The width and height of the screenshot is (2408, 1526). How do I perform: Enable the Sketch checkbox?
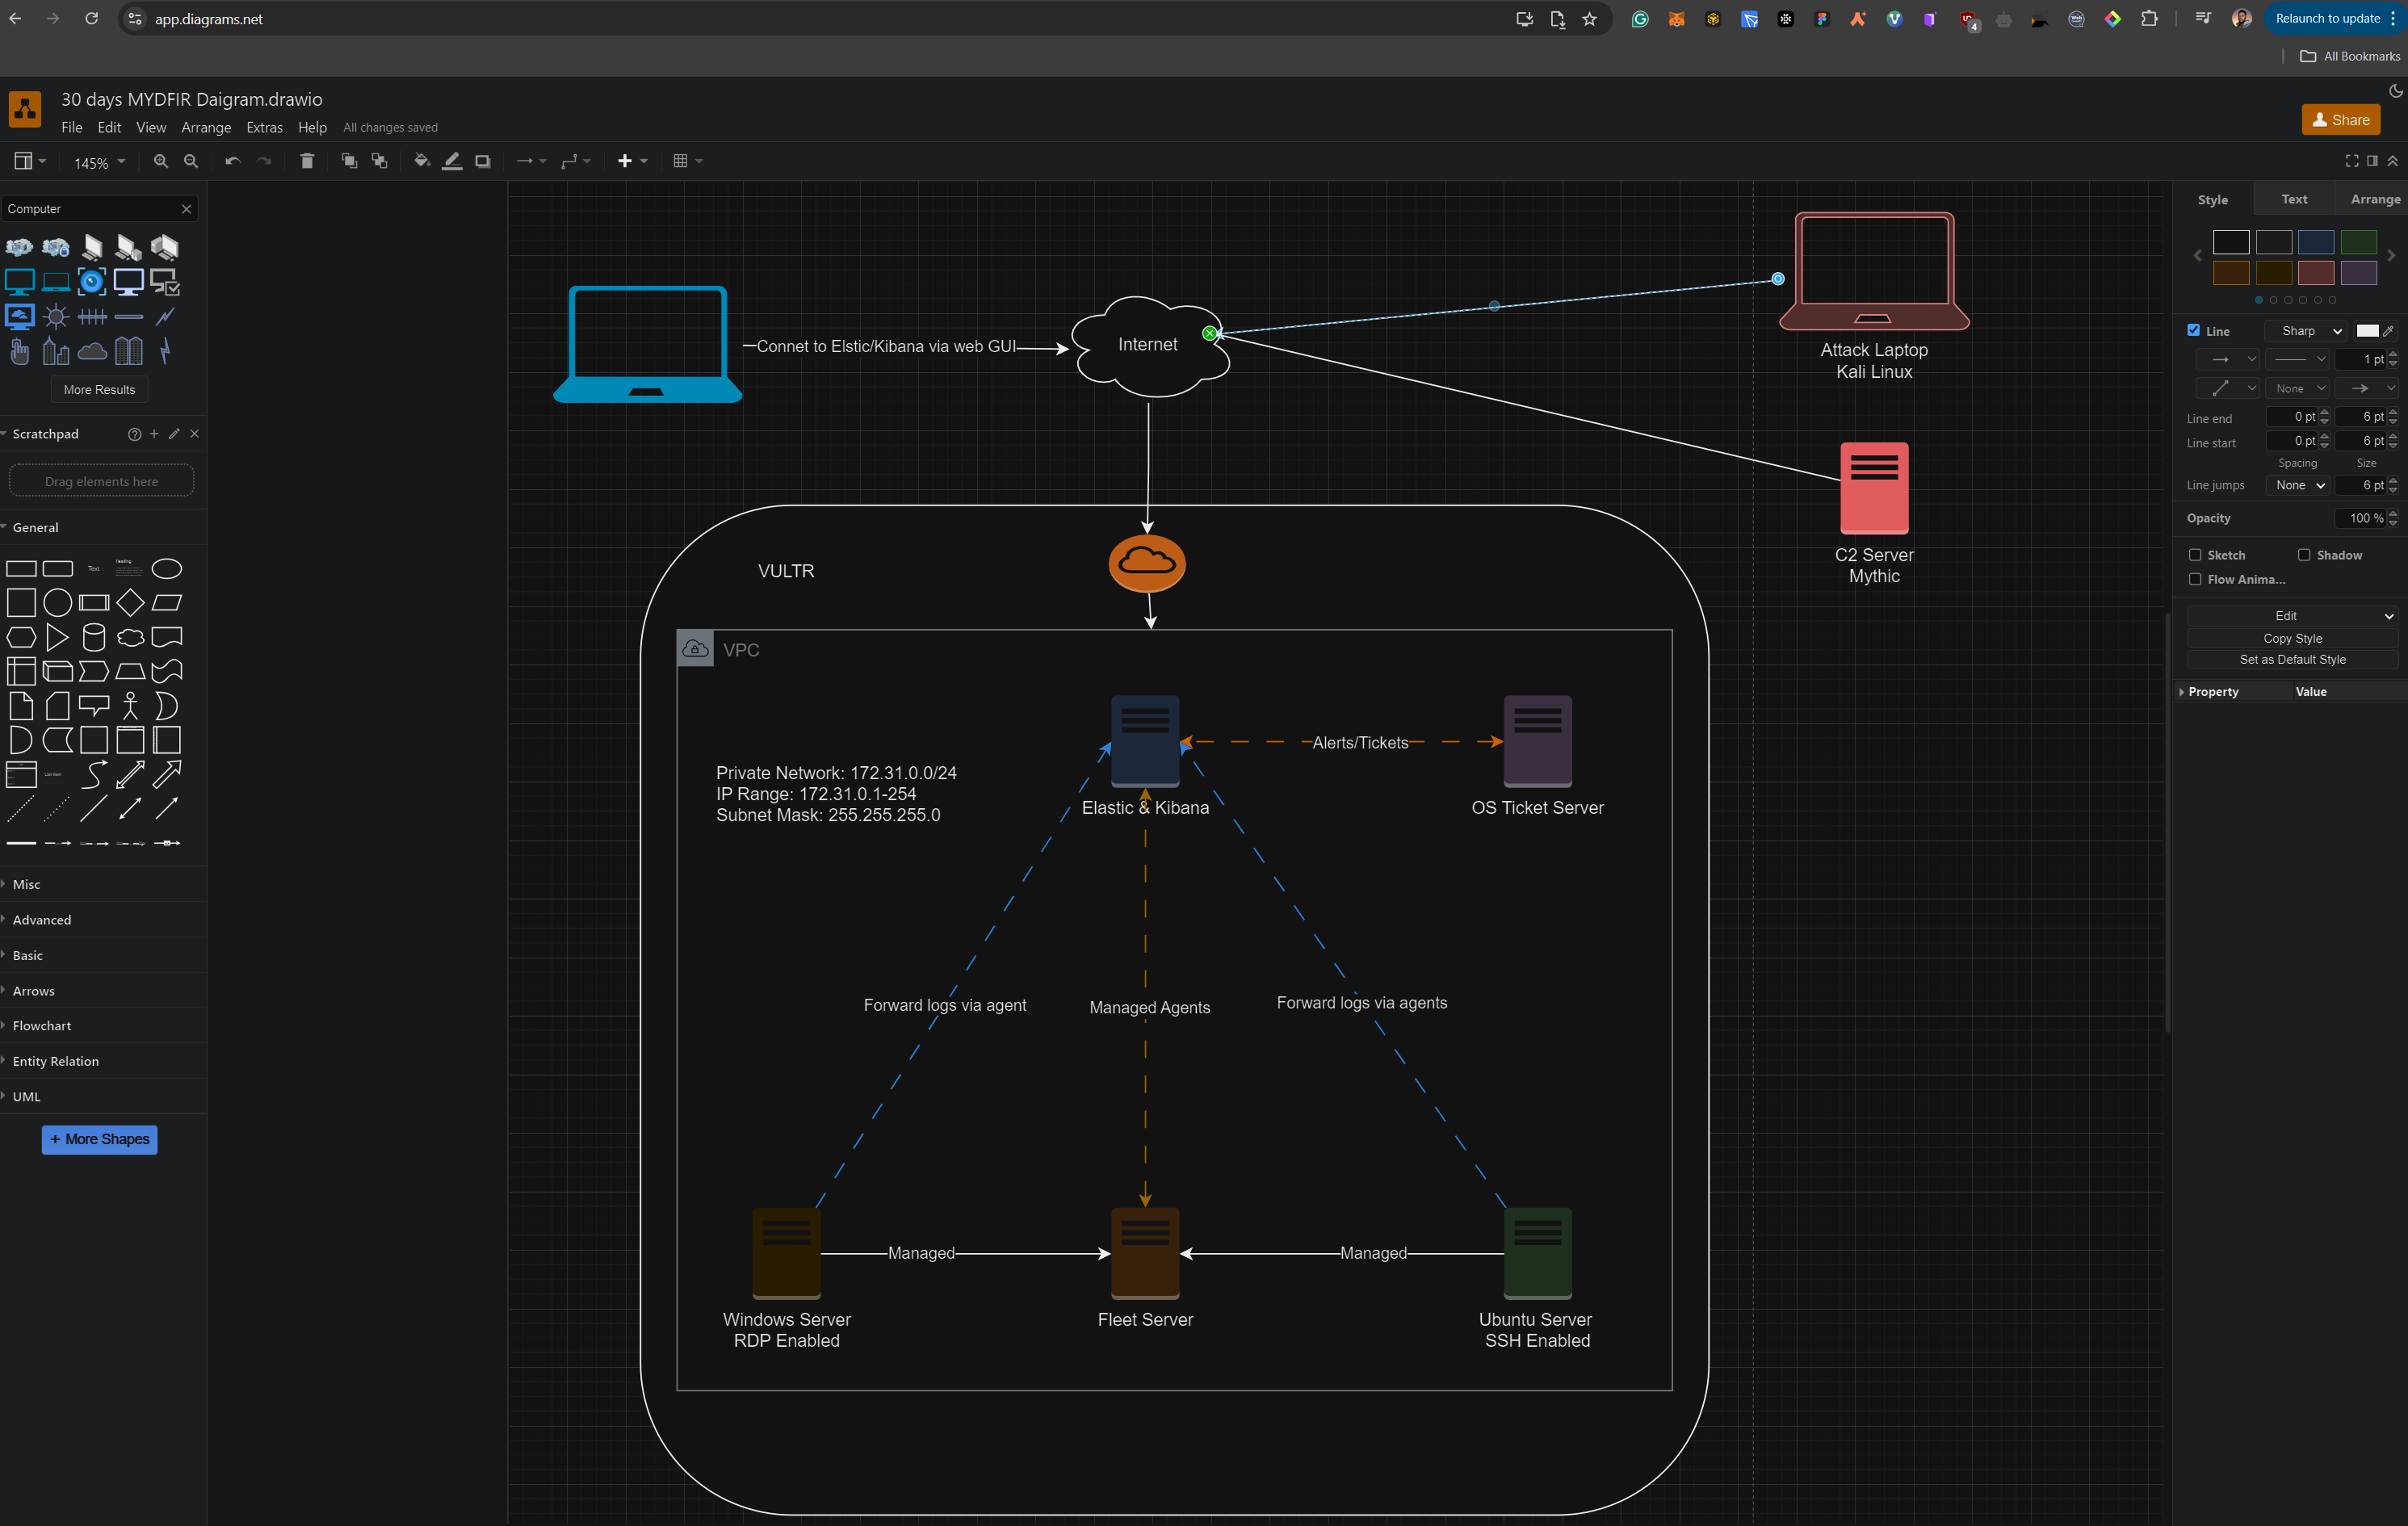(x=2196, y=554)
